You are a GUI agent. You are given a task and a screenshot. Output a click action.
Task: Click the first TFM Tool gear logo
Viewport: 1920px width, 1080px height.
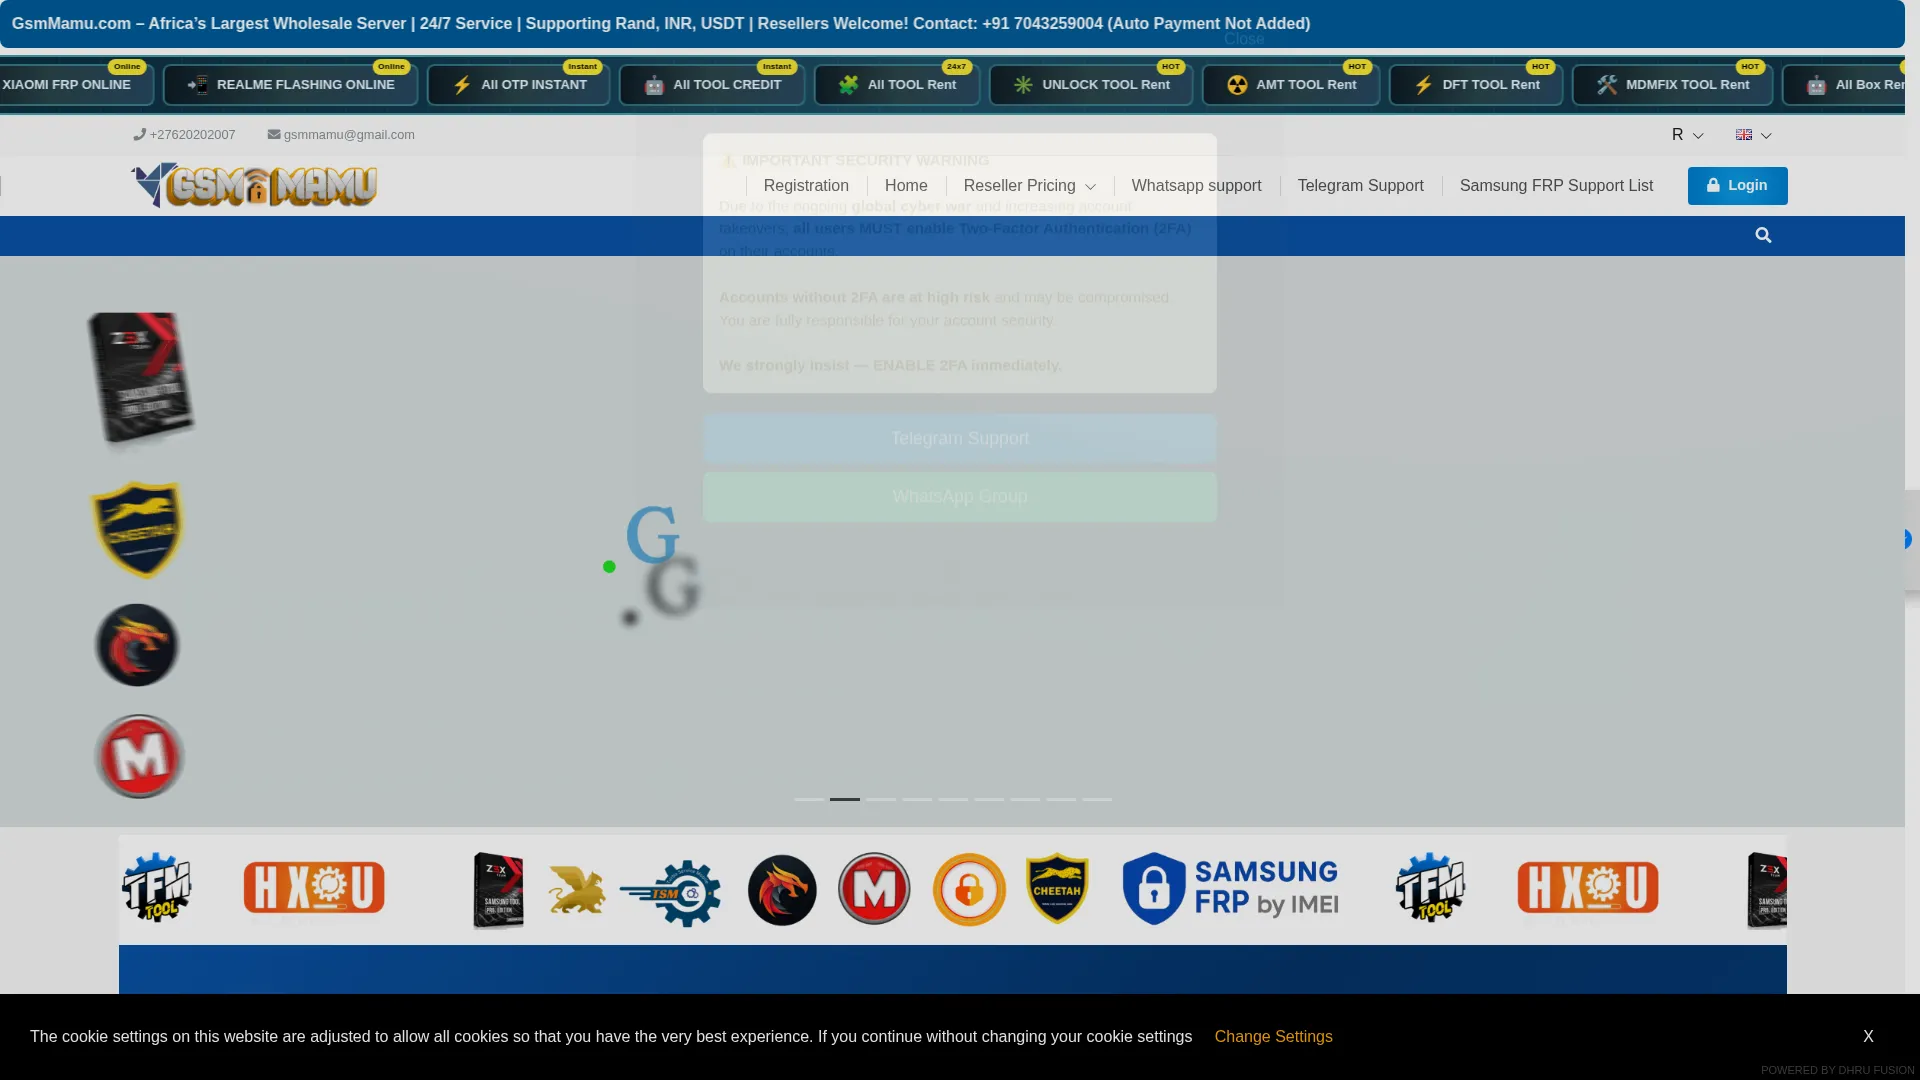click(x=157, y=887)
